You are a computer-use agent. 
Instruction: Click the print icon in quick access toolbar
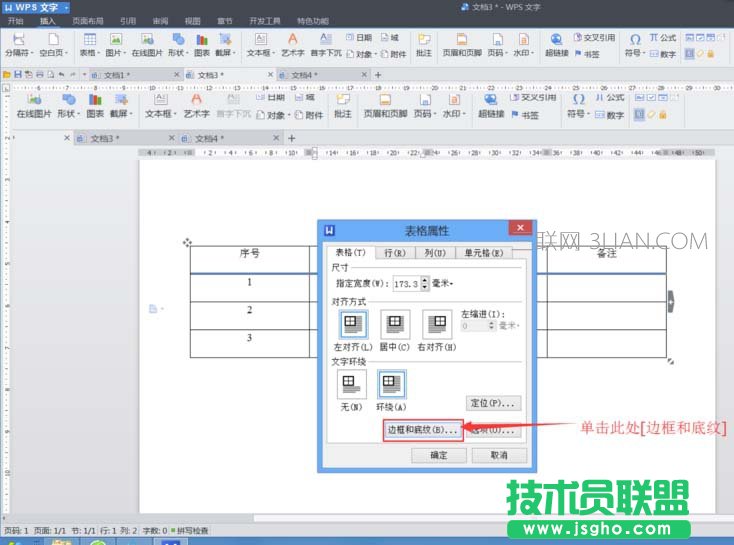click(40, 74)
